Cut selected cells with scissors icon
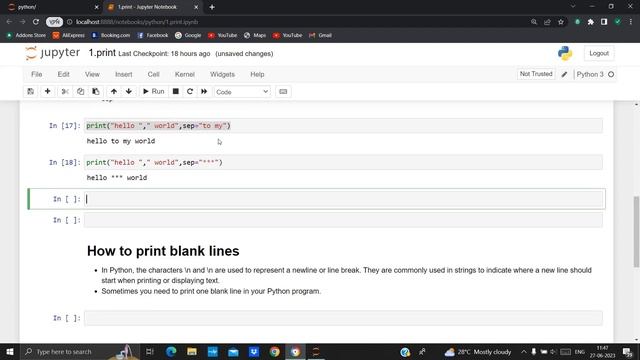Screen dimensions: 640x360 (x=65, y=91)
